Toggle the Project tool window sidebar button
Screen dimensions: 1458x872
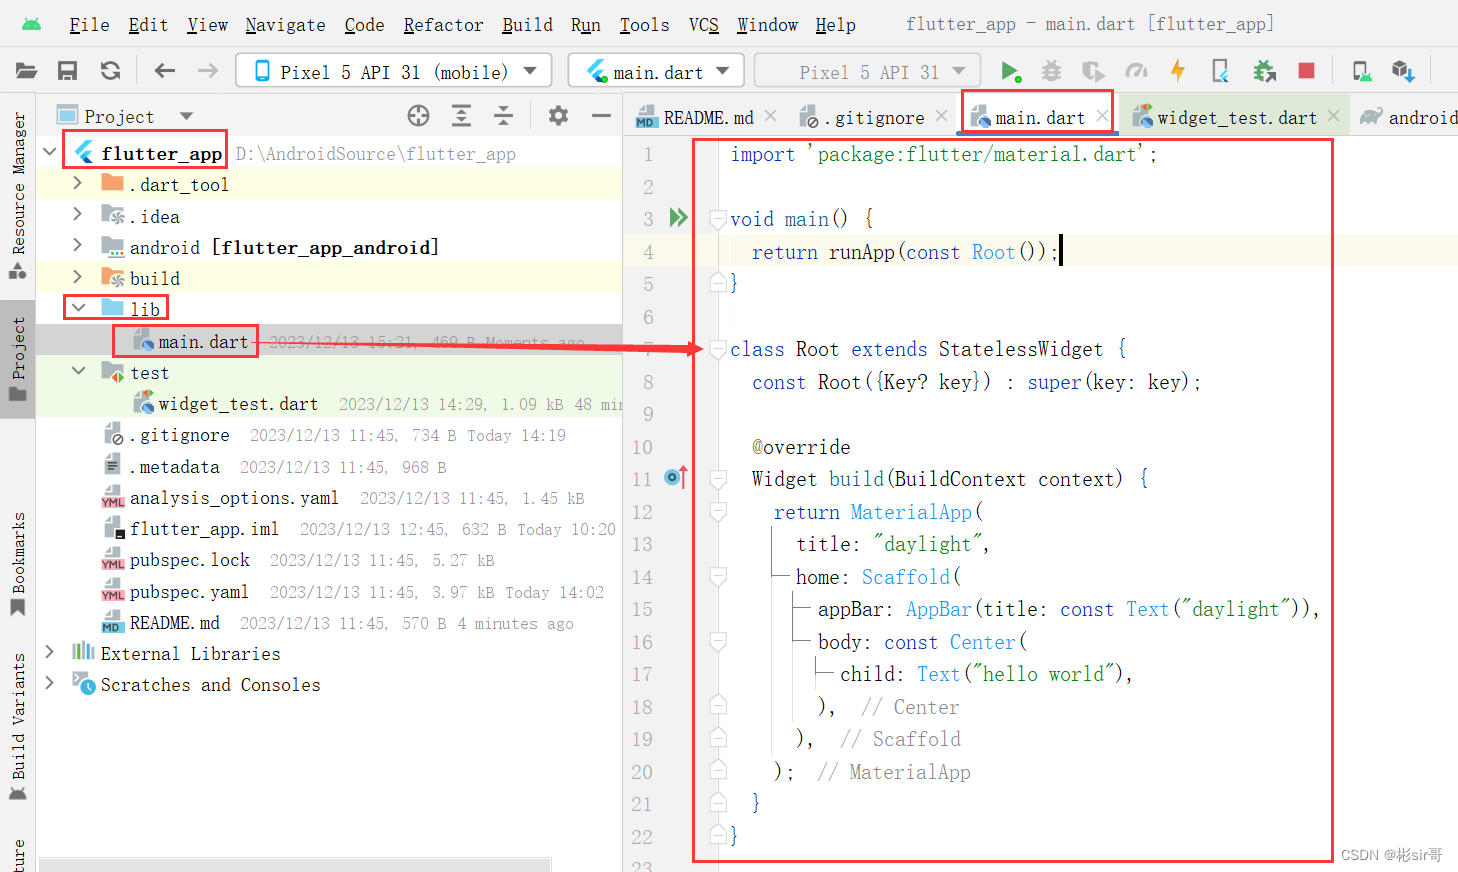pos(18,358)
